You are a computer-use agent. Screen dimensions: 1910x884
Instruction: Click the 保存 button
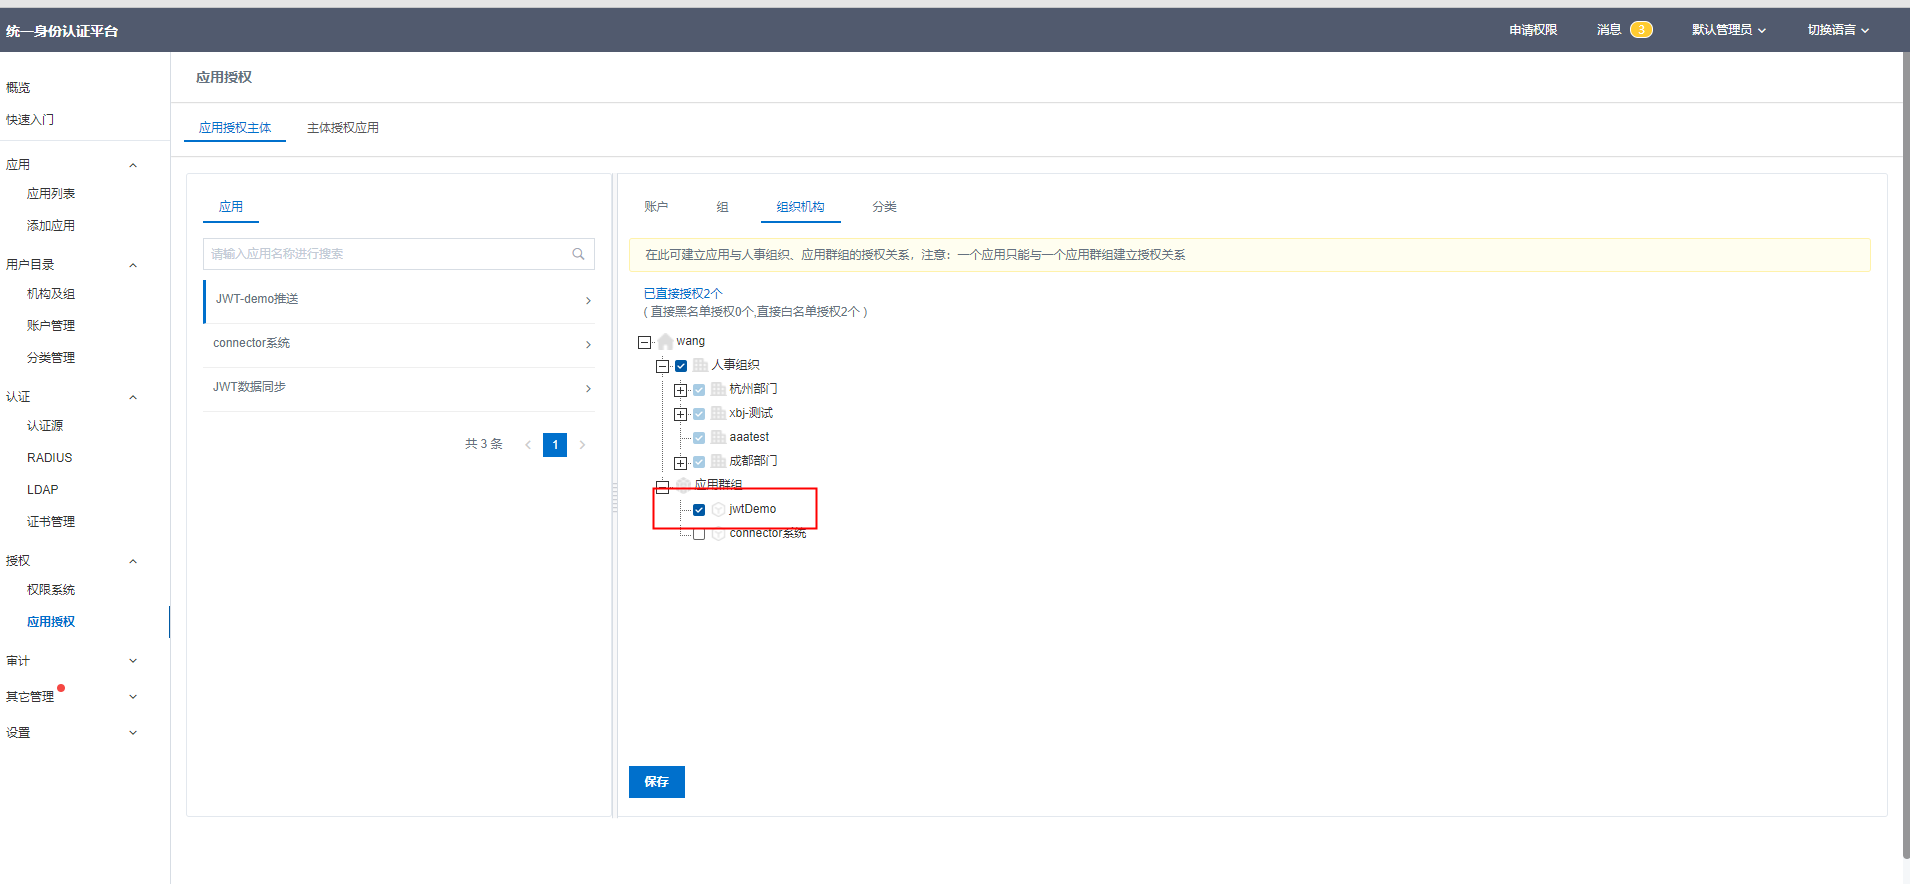pos(656,782)
